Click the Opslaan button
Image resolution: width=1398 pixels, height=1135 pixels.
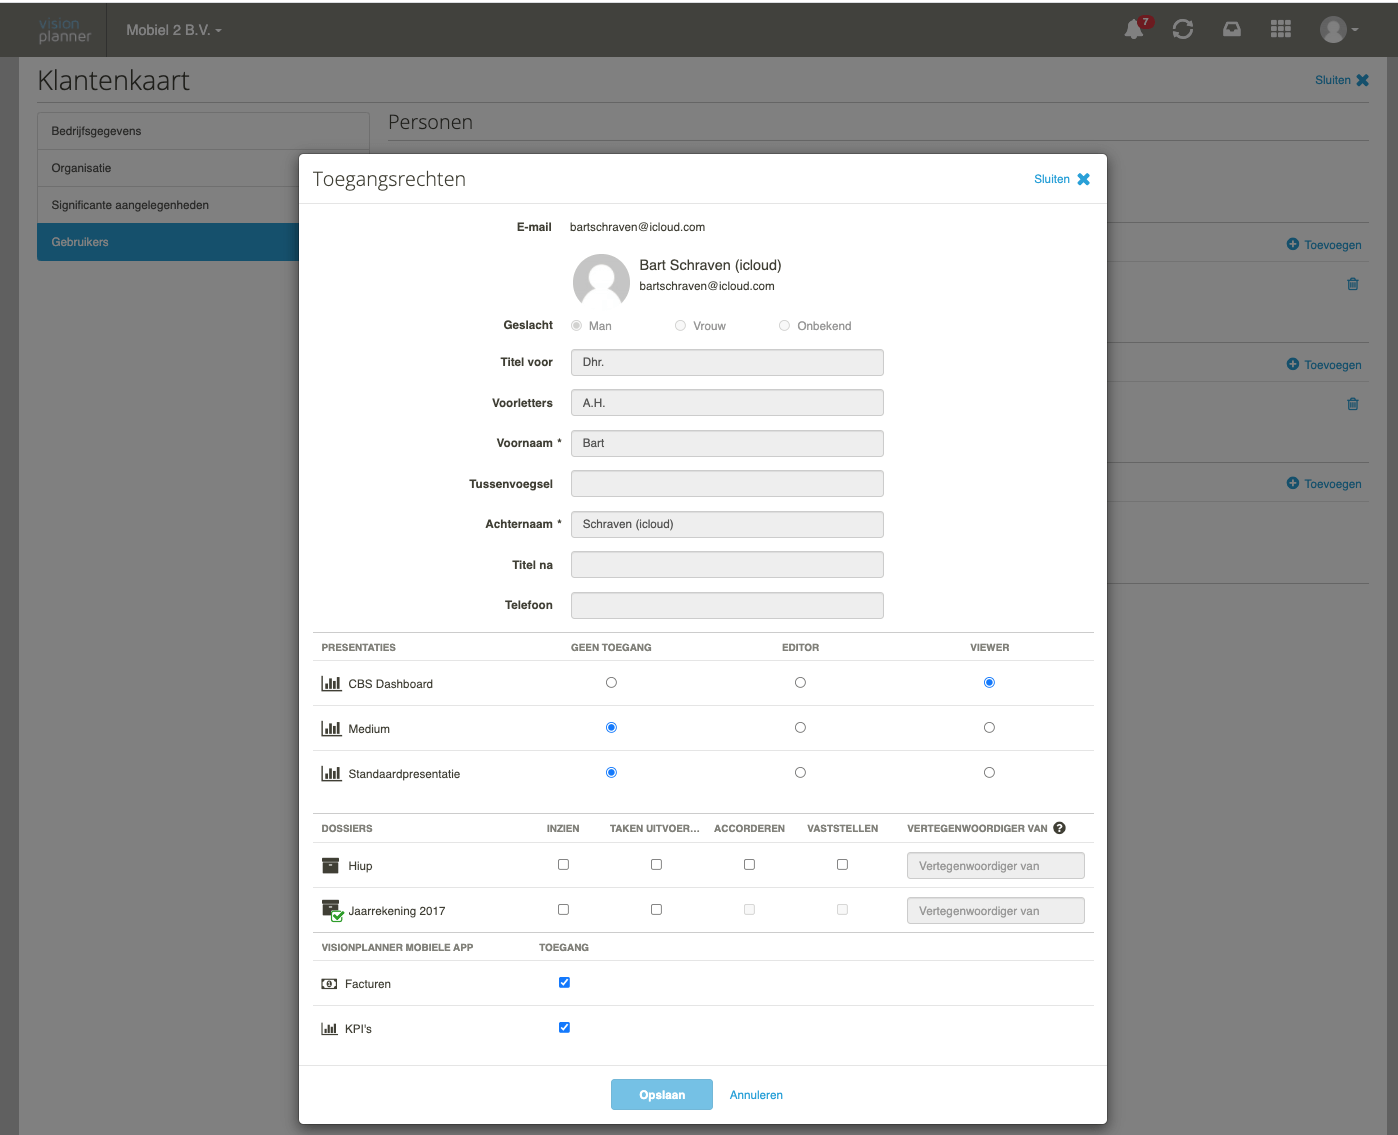click(661, 1094)
